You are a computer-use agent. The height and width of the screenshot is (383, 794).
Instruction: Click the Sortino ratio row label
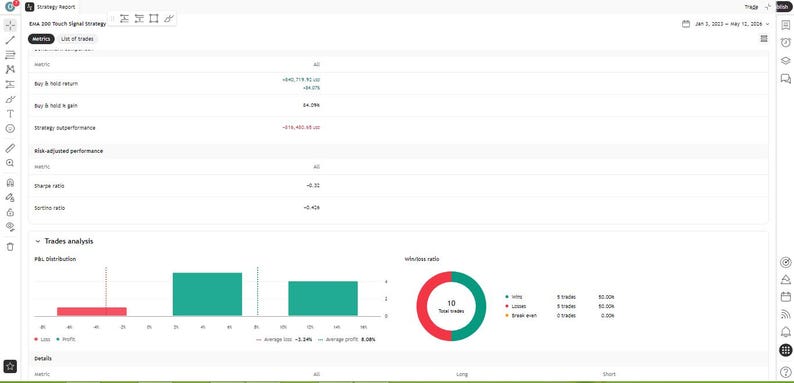(x=50, y=208)
